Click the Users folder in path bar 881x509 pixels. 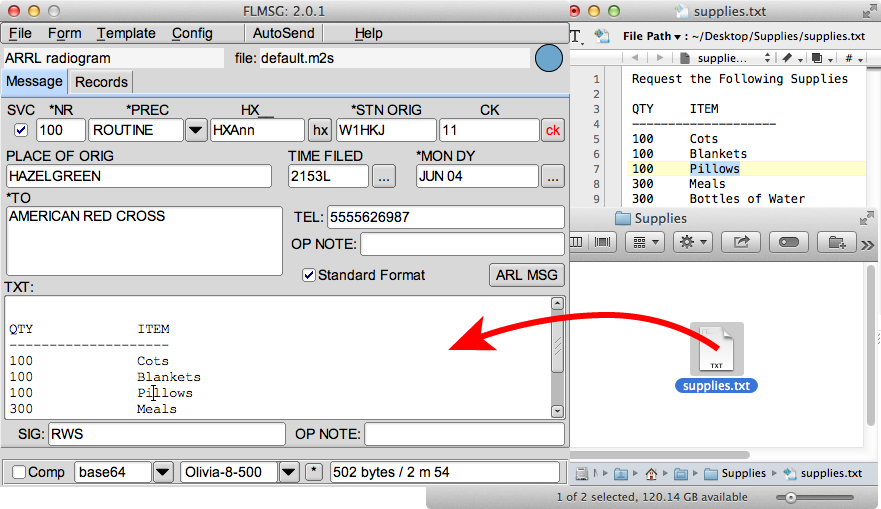[621, 474]
